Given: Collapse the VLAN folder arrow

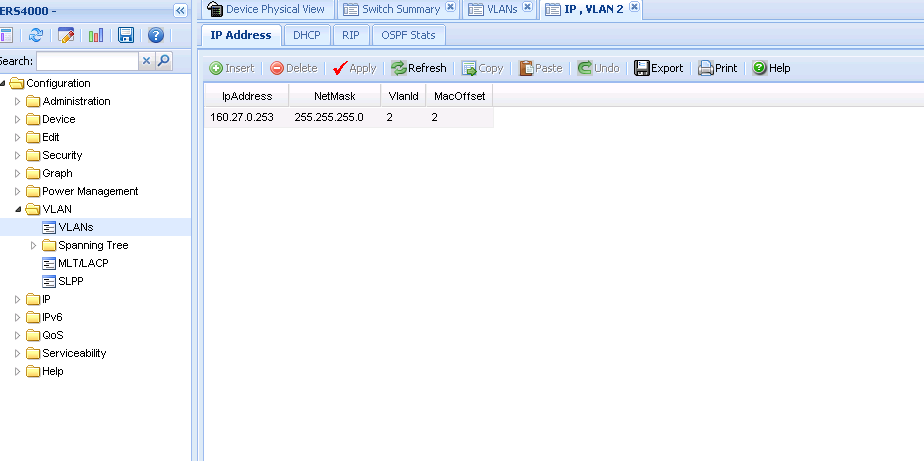Looking at the screenshot, I should point(18,209).
